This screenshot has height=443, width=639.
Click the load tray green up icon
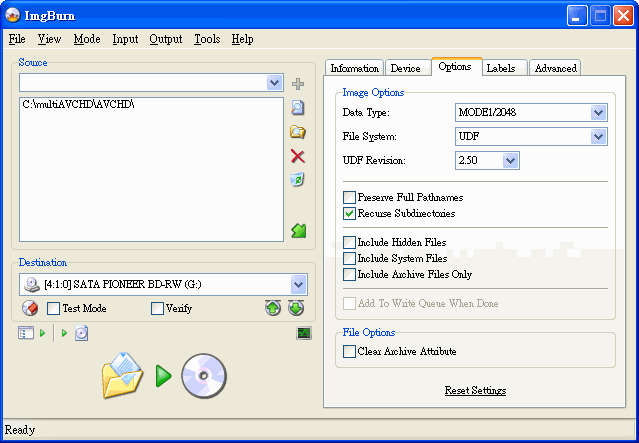pos(273,308)
